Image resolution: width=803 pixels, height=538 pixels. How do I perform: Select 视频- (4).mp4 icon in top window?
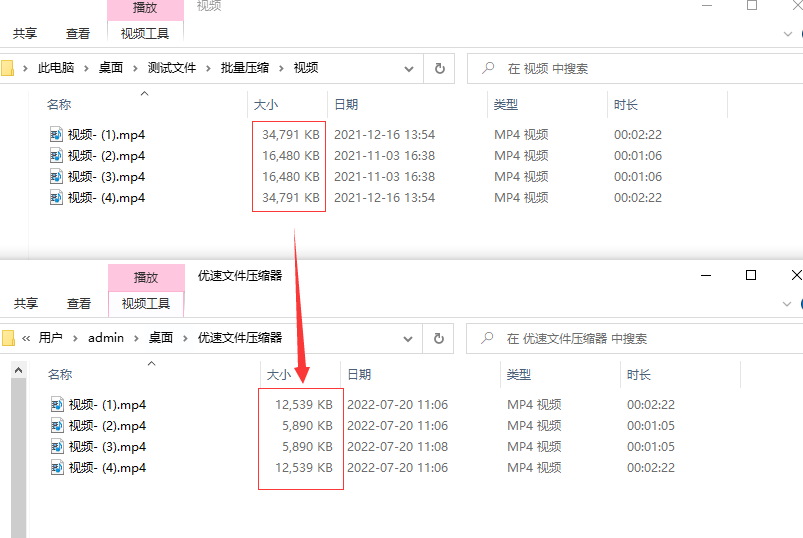[56, 198]
